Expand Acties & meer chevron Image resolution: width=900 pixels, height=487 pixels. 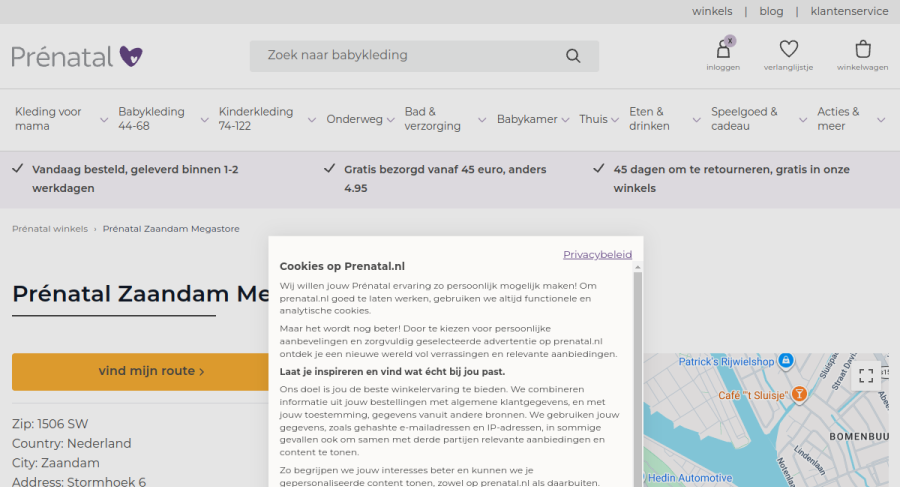(x=881, y=120)
